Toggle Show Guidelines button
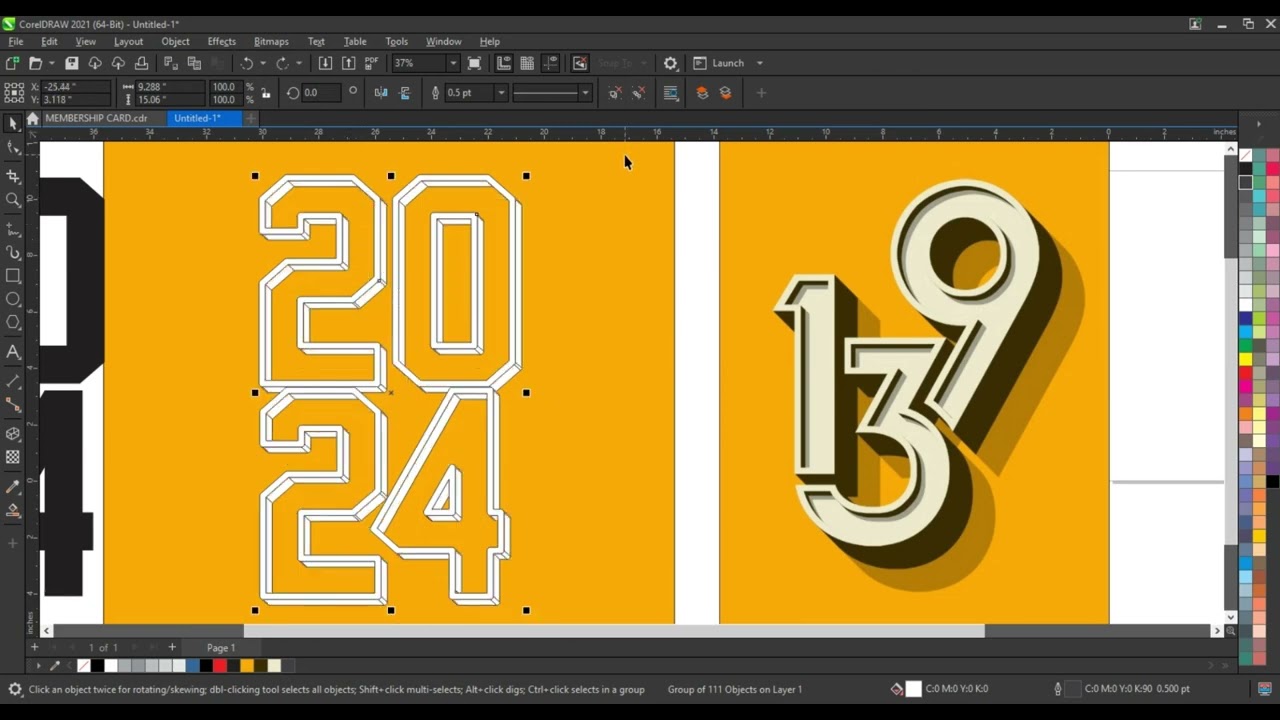Image resolution: width=1280 pixels, height=720 pixels. coord(550,63)
